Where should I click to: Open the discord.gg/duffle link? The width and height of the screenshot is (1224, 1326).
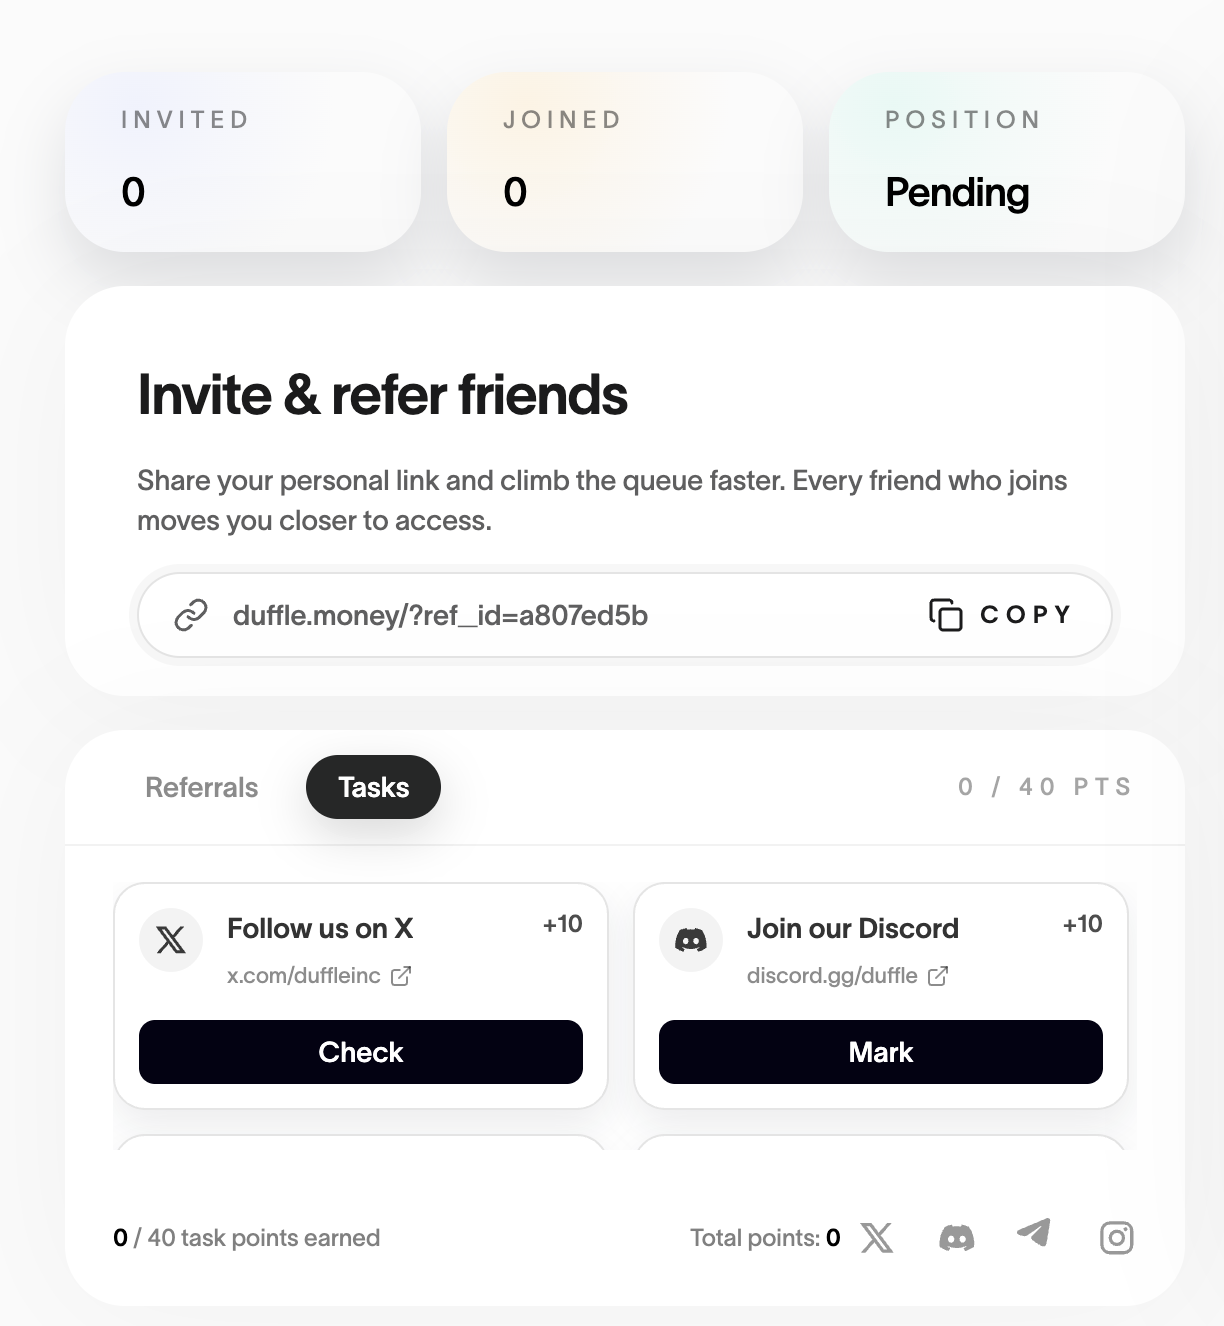click(832, 976)
